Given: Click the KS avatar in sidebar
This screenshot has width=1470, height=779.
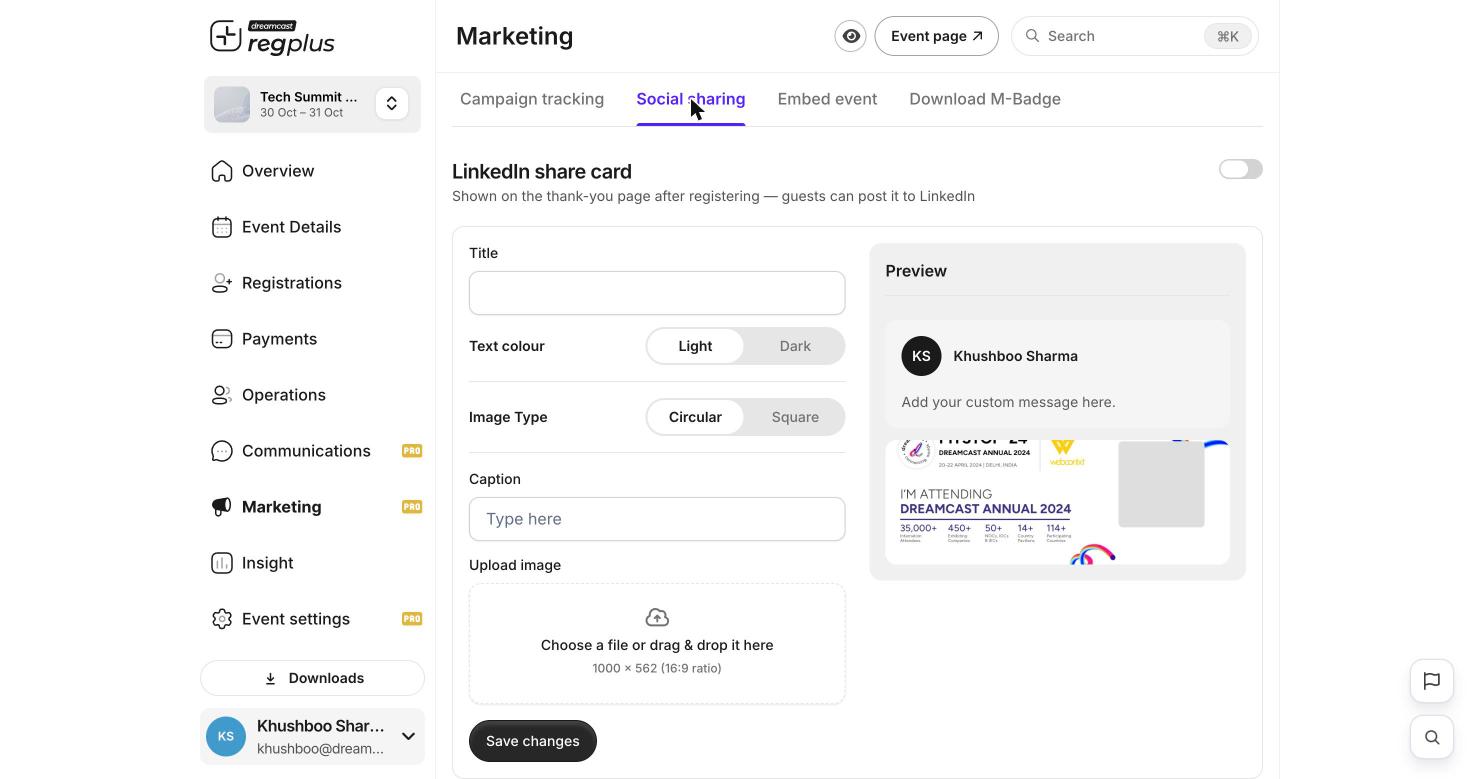Looking at the screenshot, I should point(226,737).
